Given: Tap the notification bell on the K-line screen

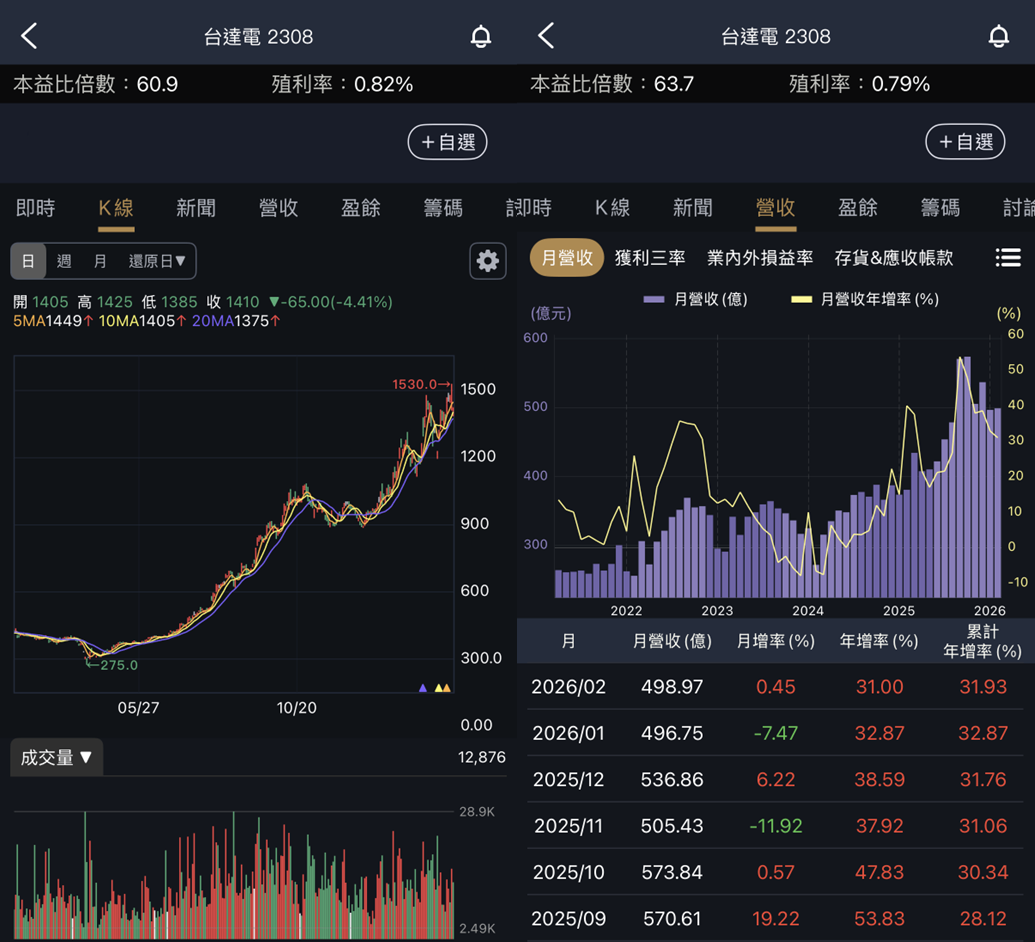Looking at the screenshot, I should click(480, 35).
